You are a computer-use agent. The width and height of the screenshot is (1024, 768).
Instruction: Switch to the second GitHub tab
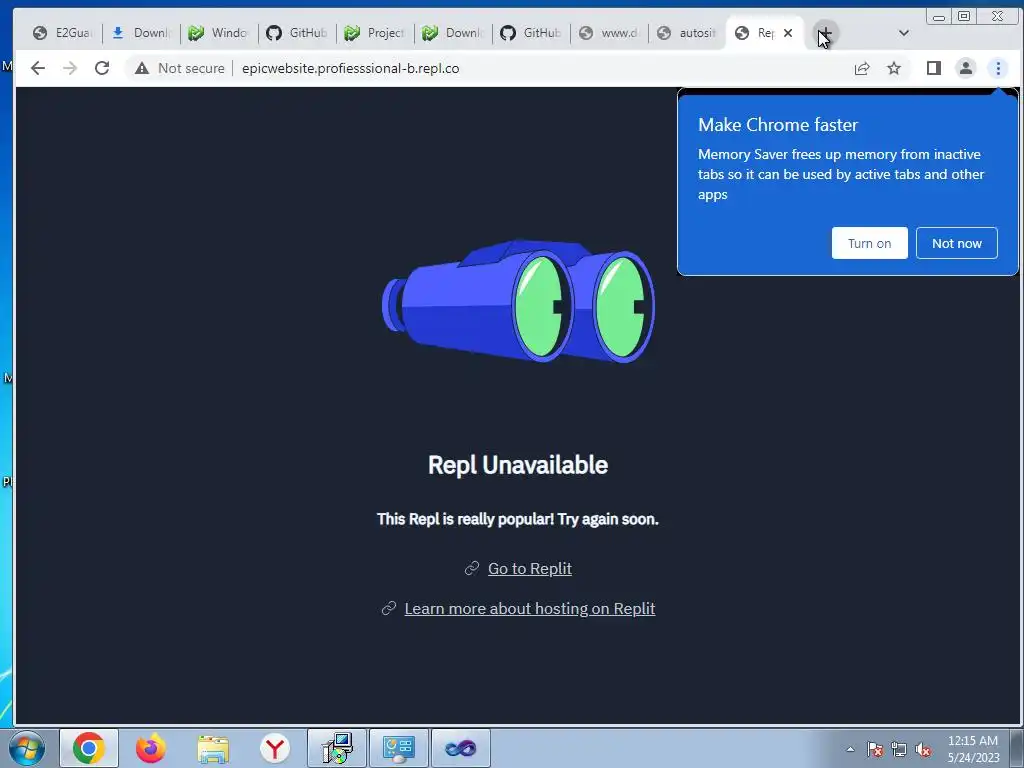click(x=530, y=33)
